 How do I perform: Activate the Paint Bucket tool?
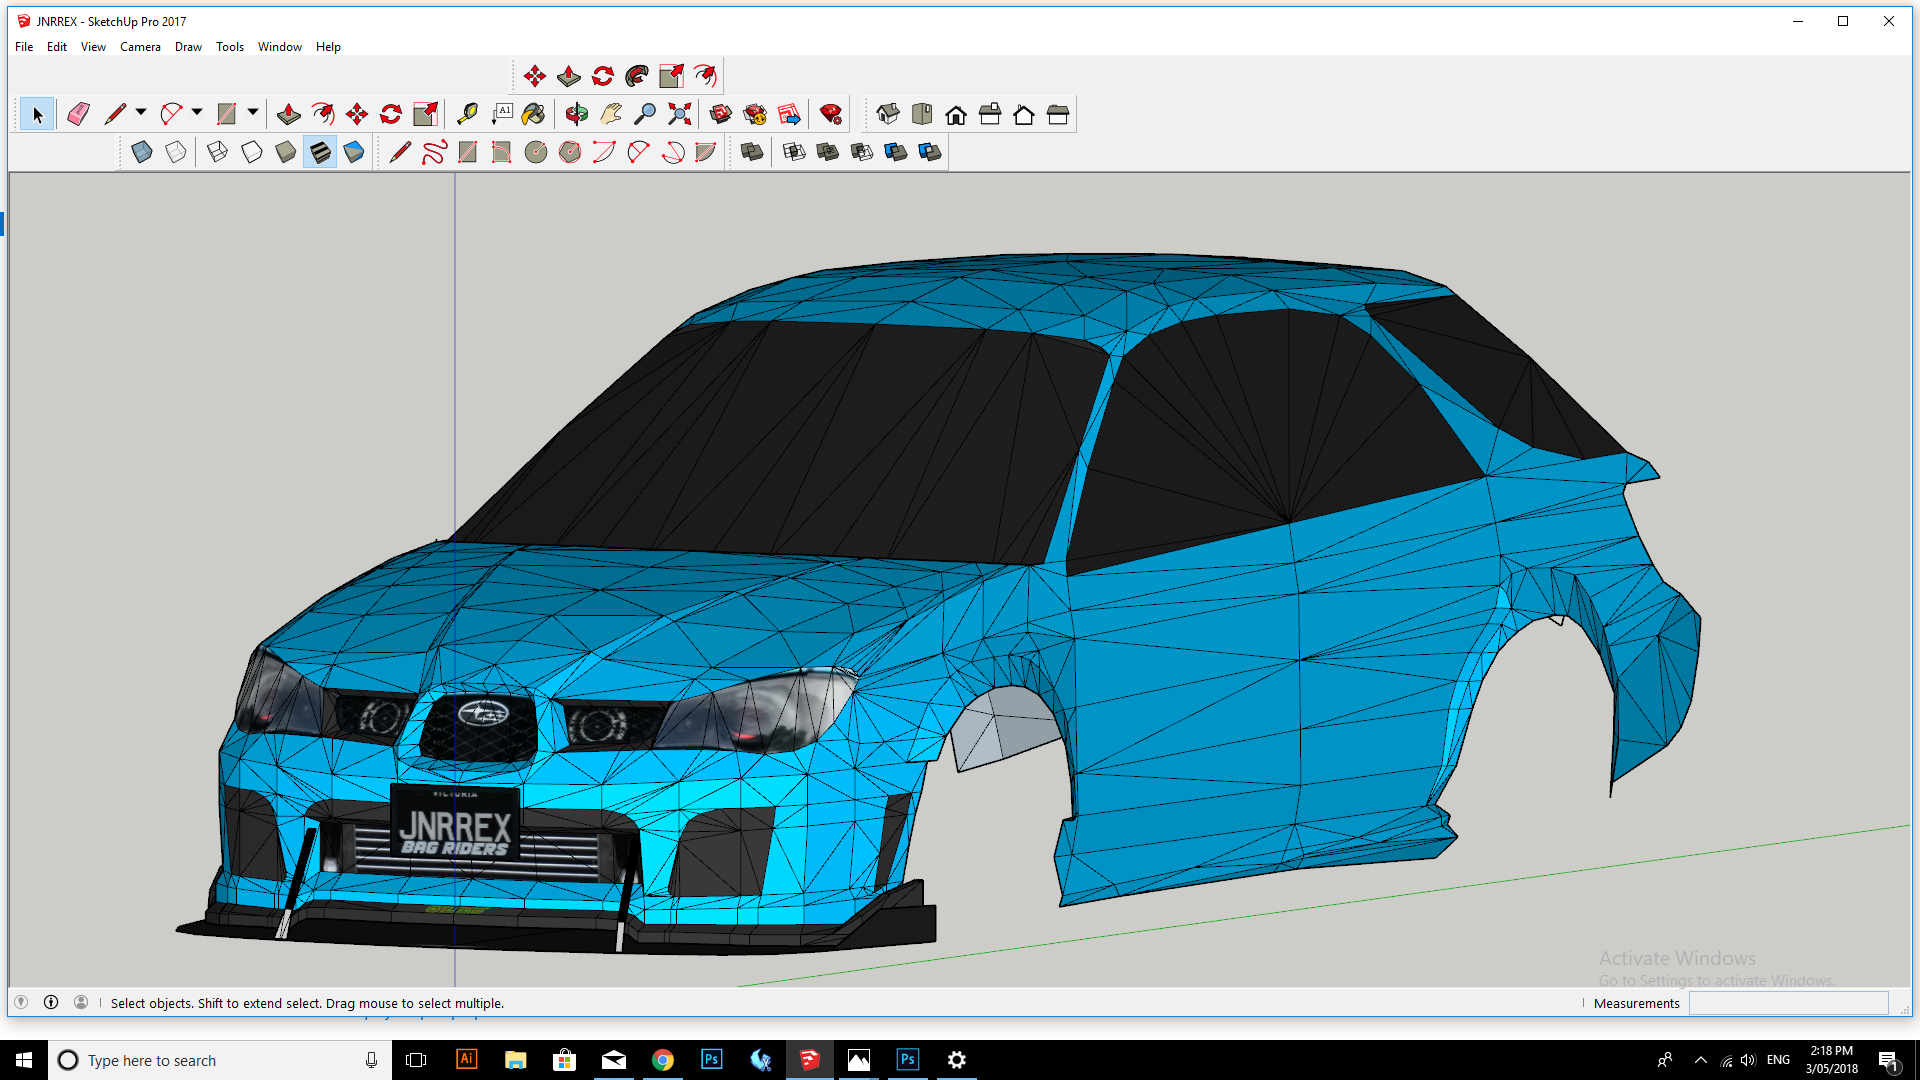pyautogui.click(x=534, y=113)
